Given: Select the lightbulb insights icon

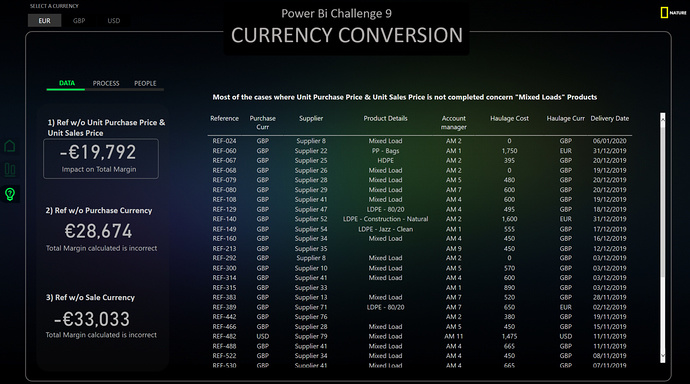Looking at the screenshot, I should (x=10, y=194).
